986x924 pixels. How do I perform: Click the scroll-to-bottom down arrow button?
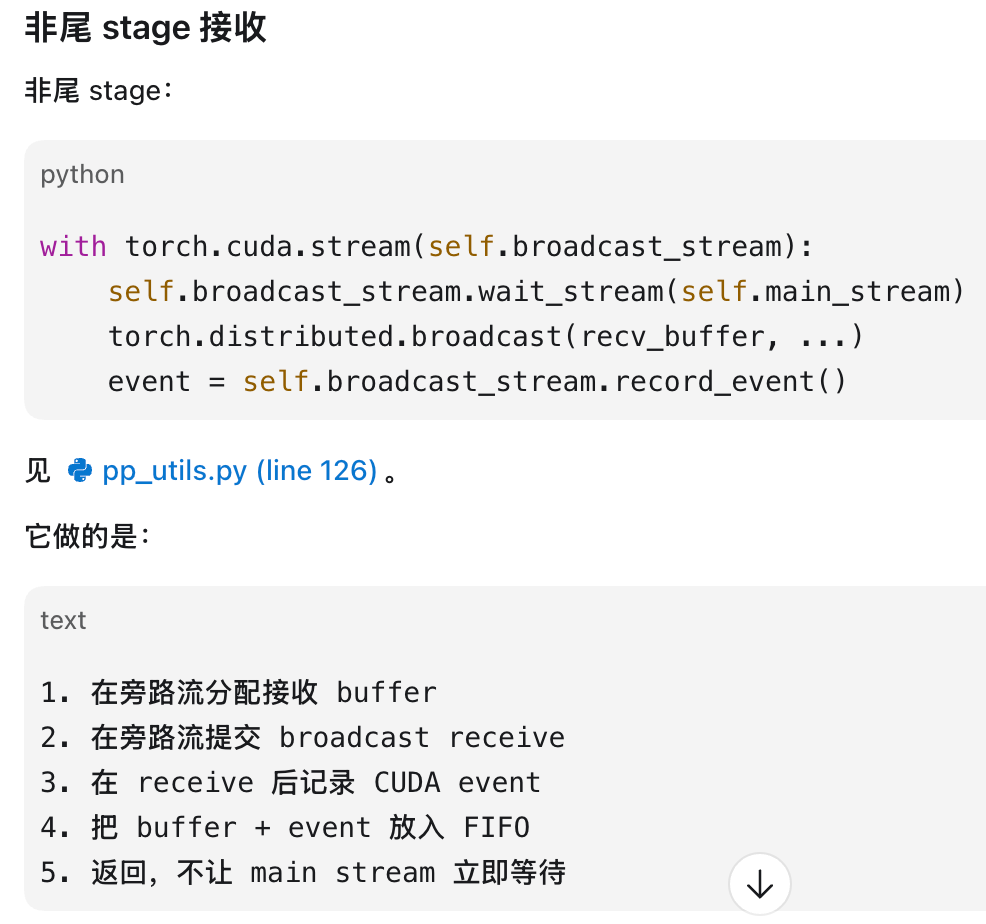pyautogui.click(x=760, y=884)
